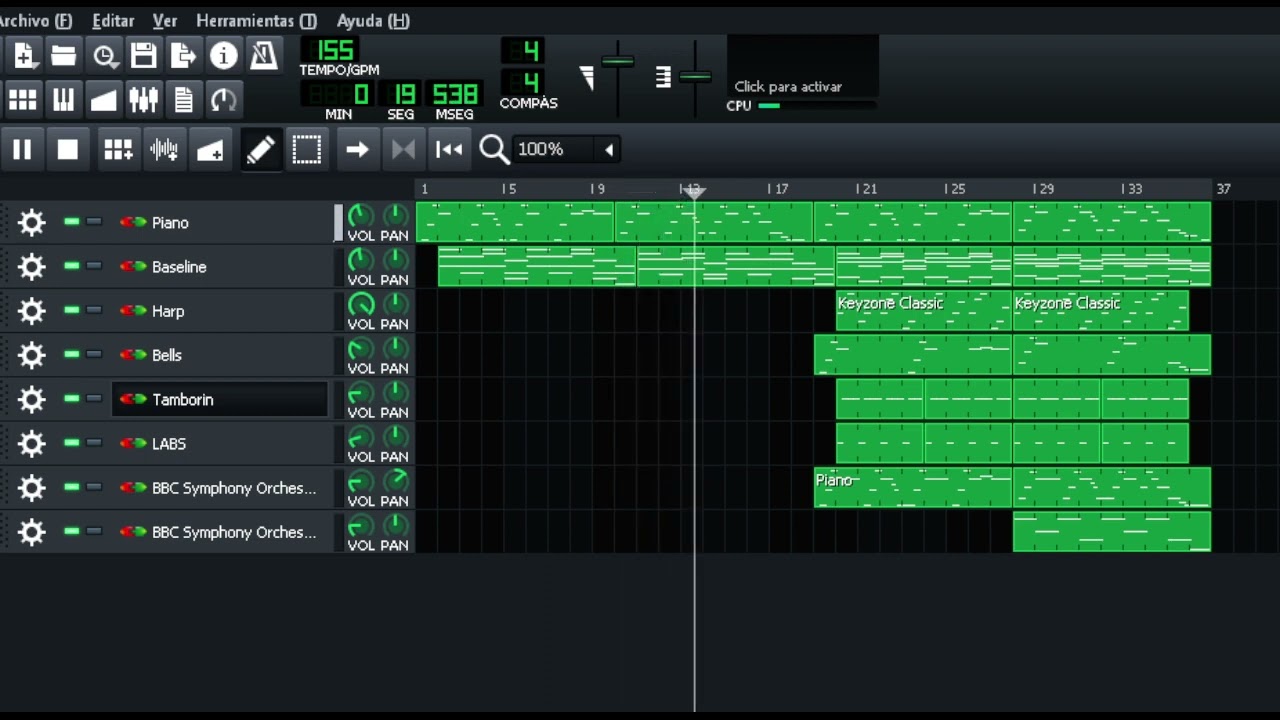Viewport: 1280px width, 720px height.
Task: Select the dotted-rectangle selection mode
Action: tap(307, 150)
